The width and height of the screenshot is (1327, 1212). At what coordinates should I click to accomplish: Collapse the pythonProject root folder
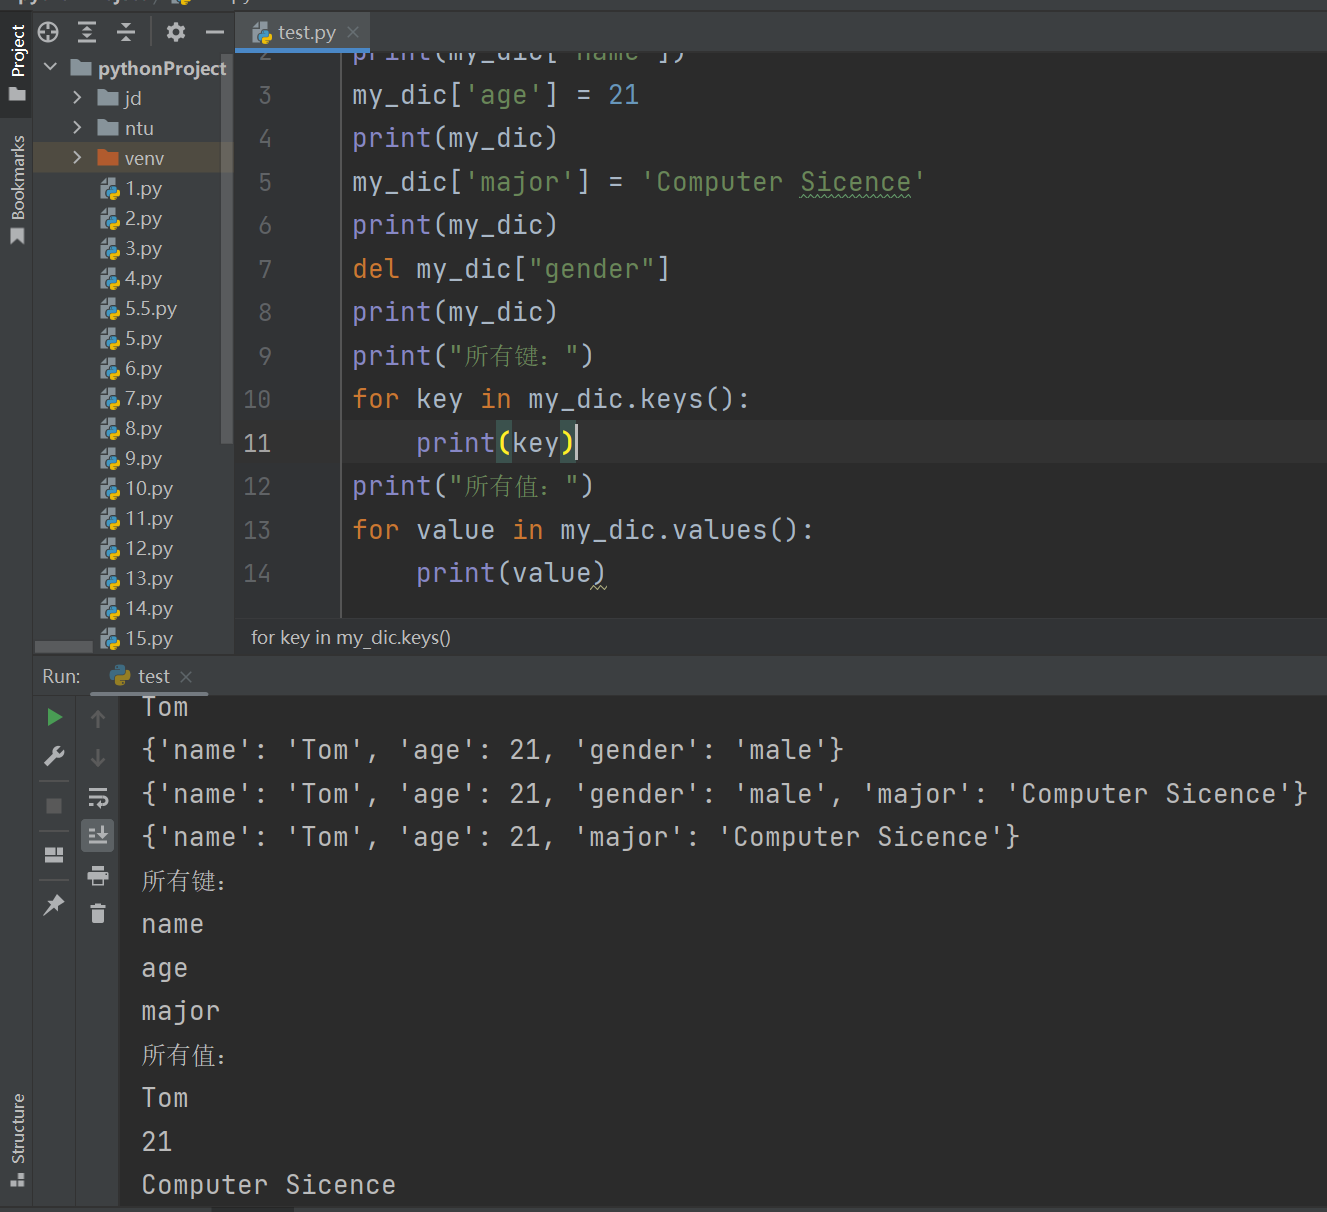51,67
